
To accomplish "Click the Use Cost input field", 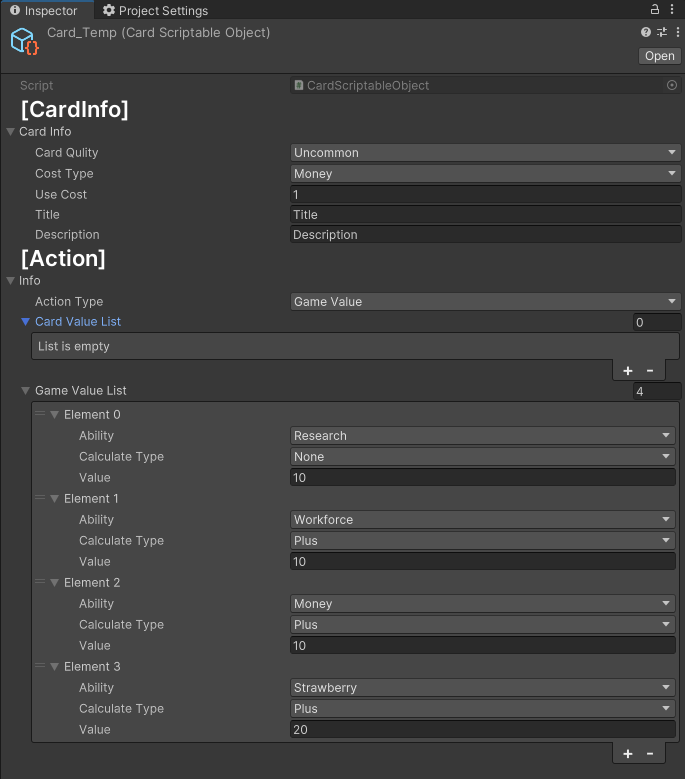I will click(x=485, y=194).
